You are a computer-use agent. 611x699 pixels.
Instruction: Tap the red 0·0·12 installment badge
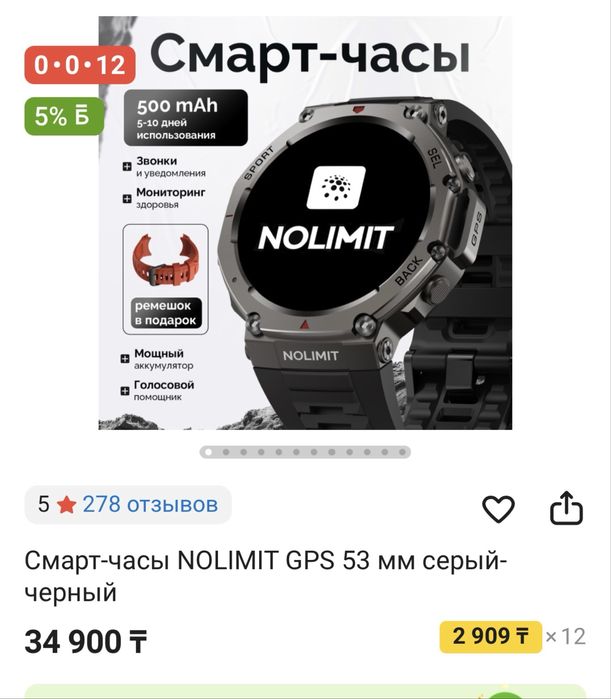(80, 65)
